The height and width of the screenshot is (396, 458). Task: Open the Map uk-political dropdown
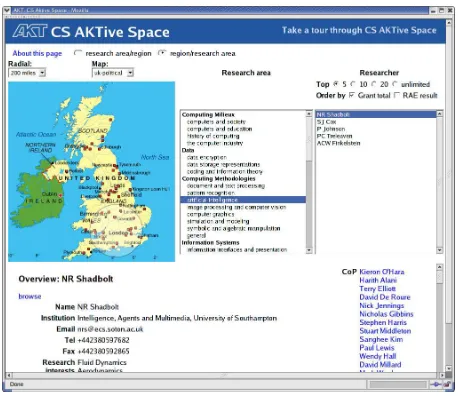(113, 73)
